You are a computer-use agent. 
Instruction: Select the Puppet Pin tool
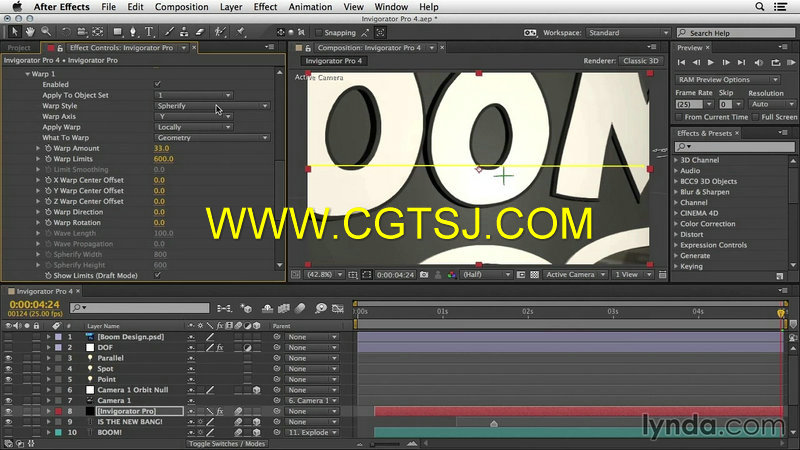tap(240, 32)
